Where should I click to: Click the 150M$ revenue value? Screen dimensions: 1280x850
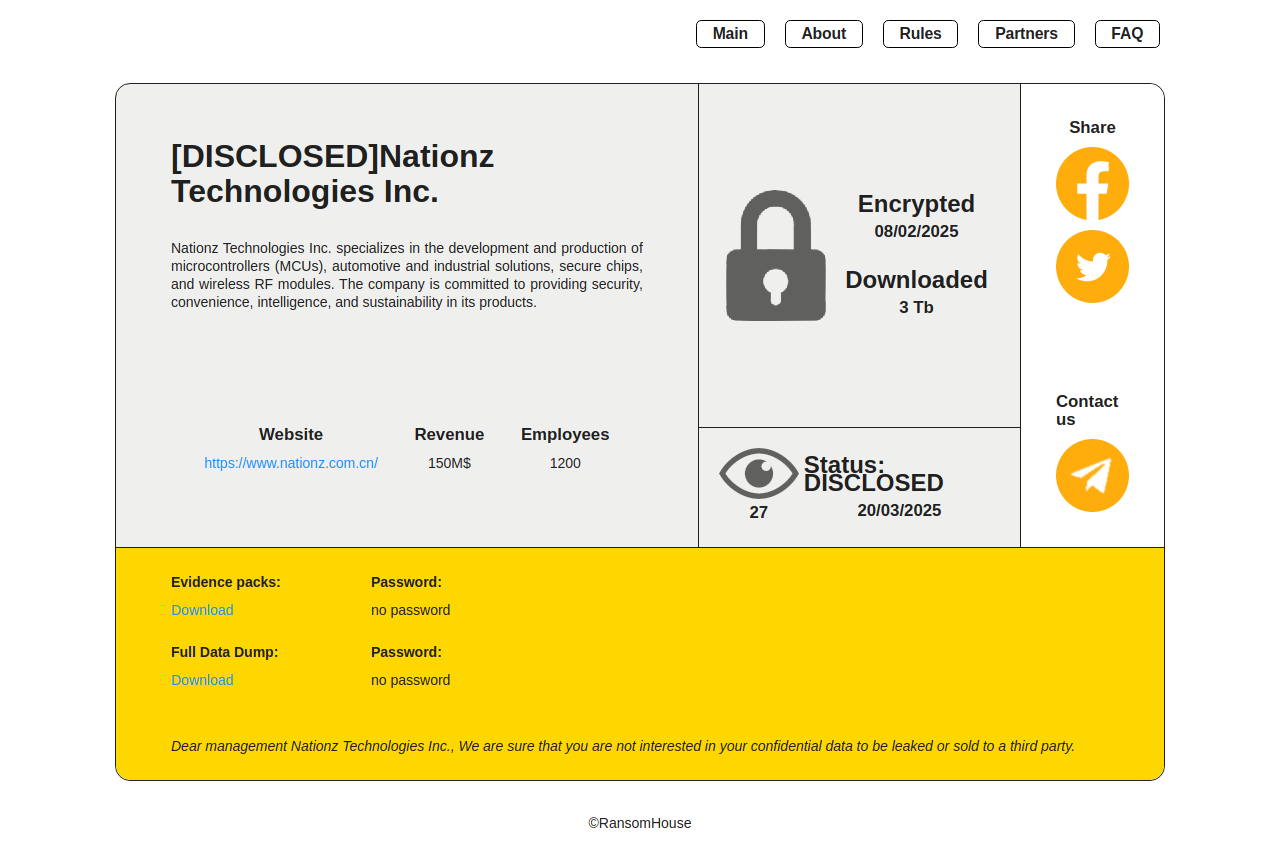point(449,463)
